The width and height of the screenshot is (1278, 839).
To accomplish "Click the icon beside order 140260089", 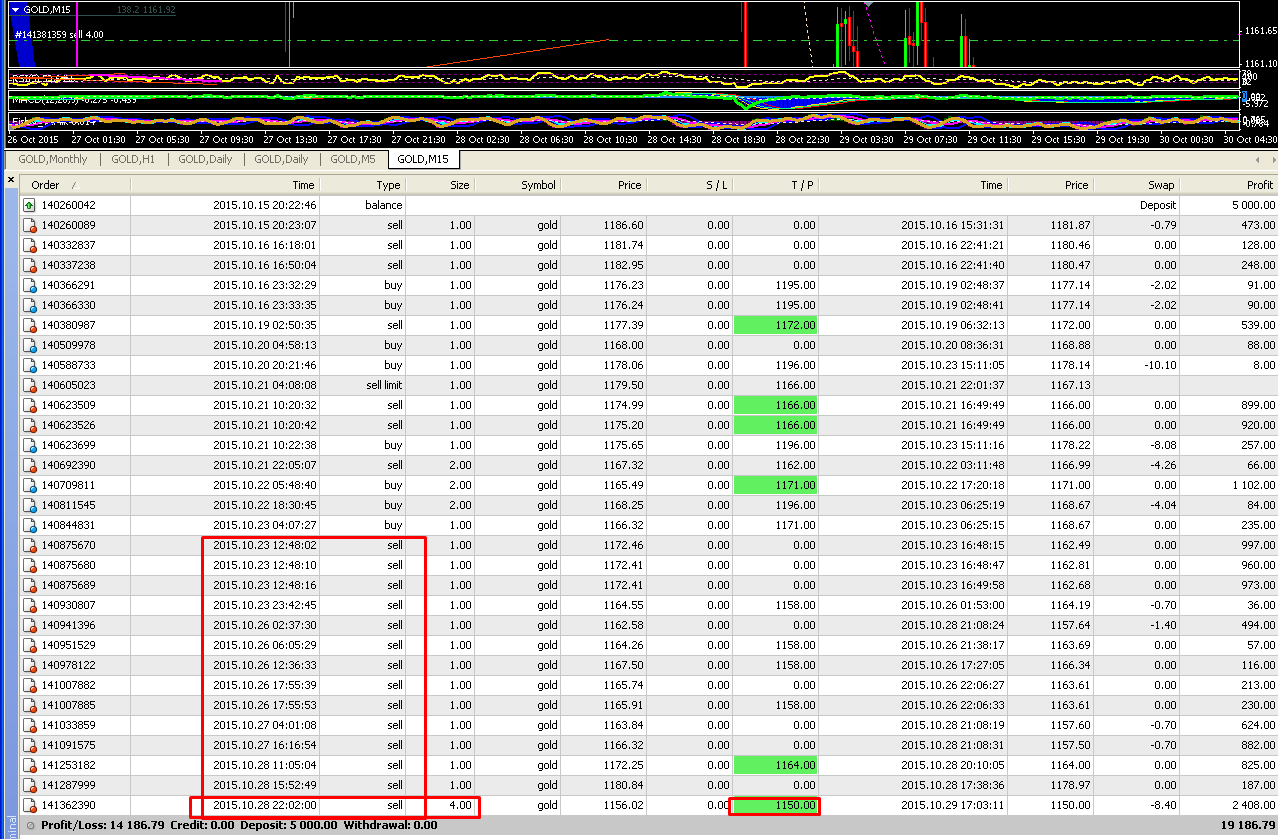I will 29,225.
